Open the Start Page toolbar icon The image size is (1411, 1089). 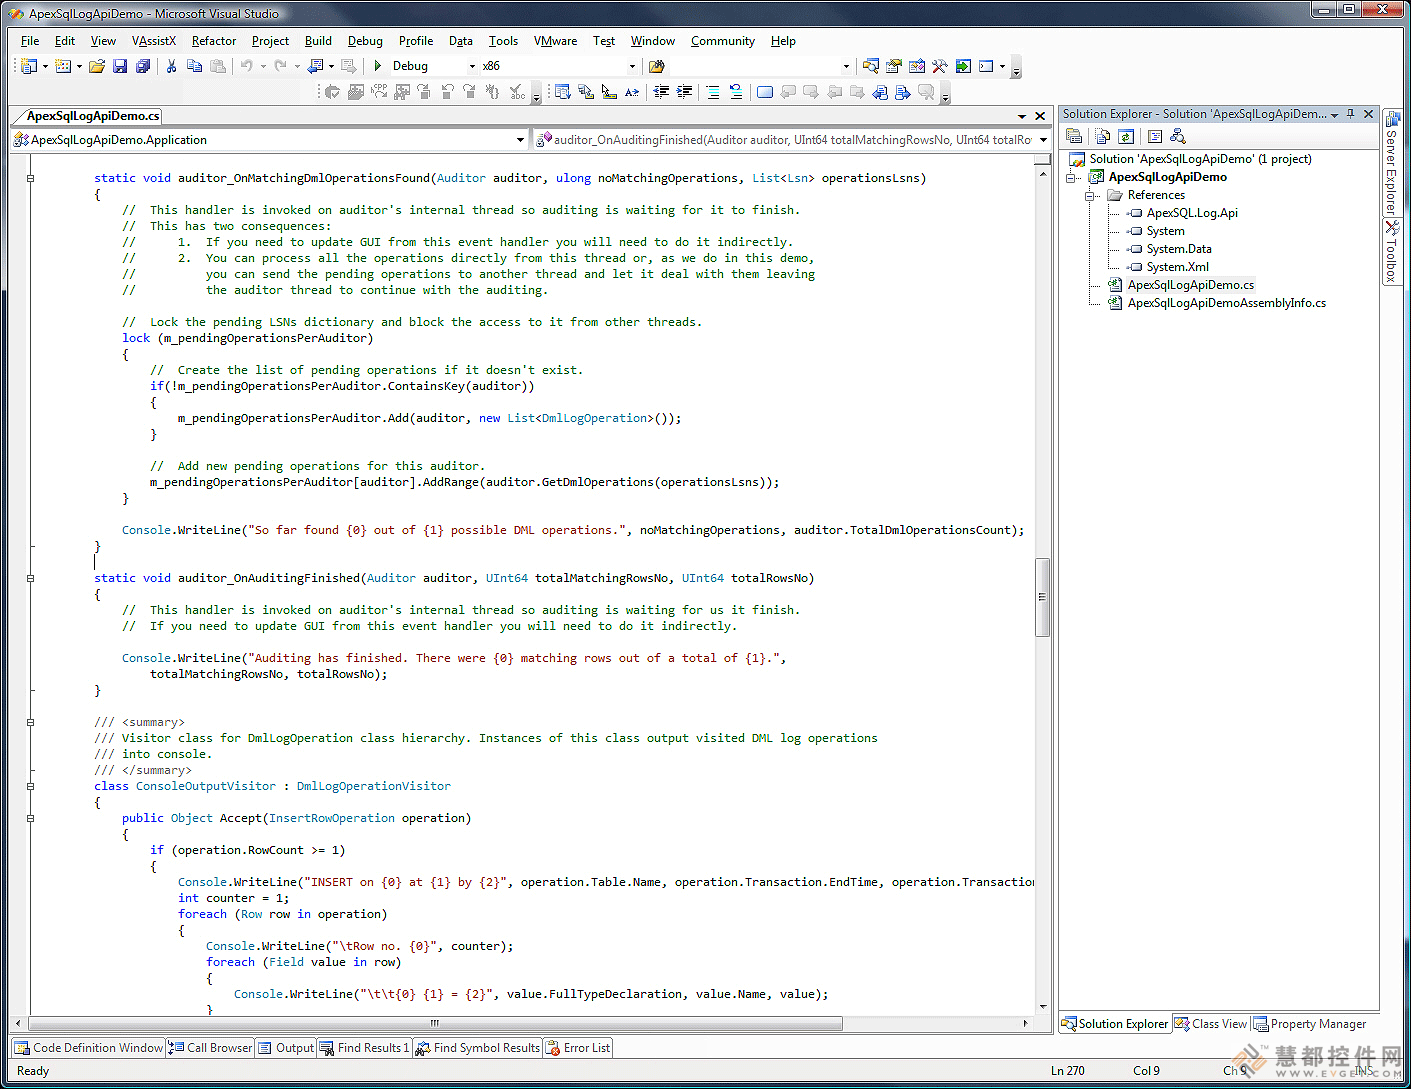[x=963, y=66]
